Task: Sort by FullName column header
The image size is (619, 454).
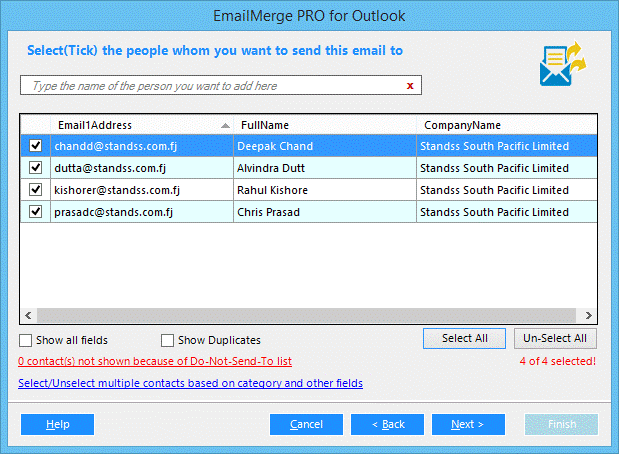Action: point(325,125)
